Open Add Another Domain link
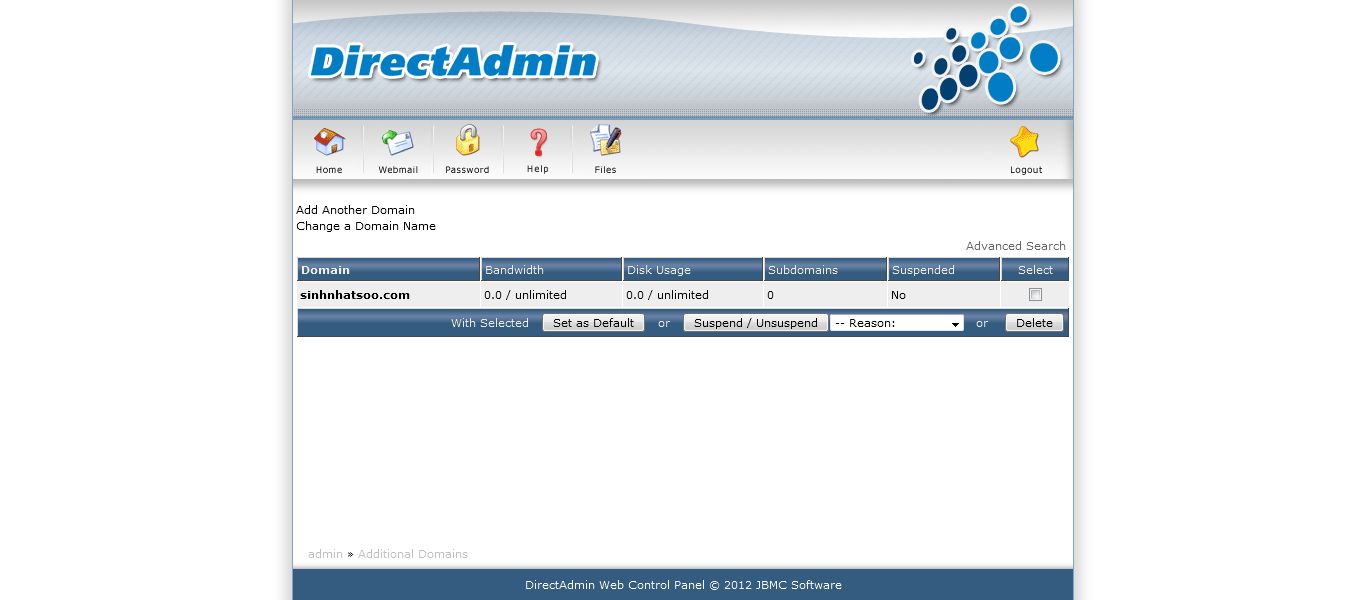Screen dimensions: 1366x600 point(355,210)
